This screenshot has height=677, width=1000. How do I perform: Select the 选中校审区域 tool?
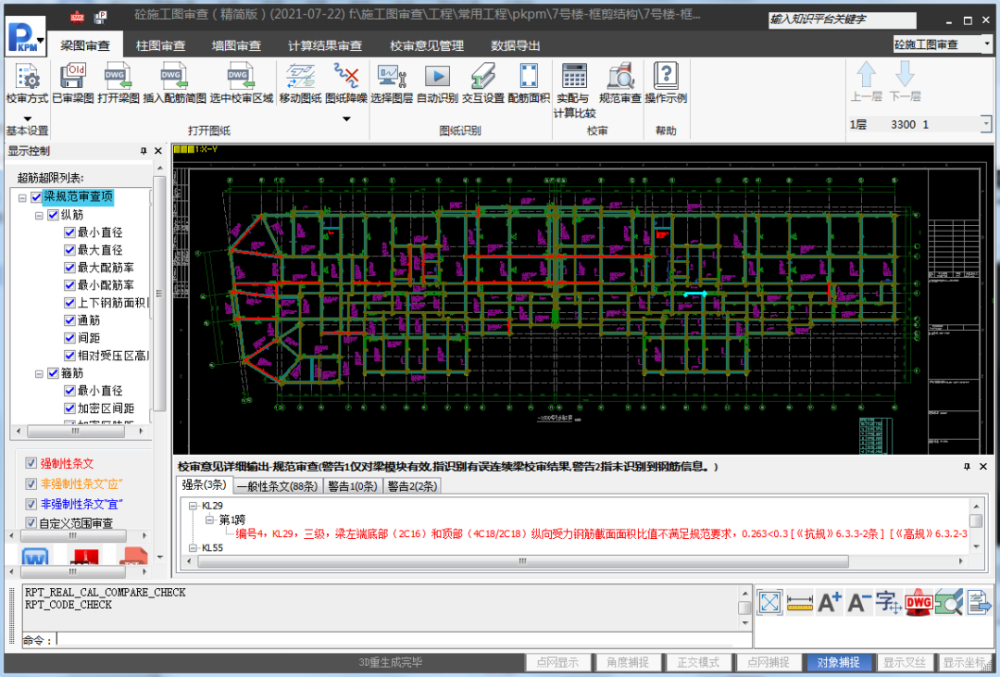point(241,83)
